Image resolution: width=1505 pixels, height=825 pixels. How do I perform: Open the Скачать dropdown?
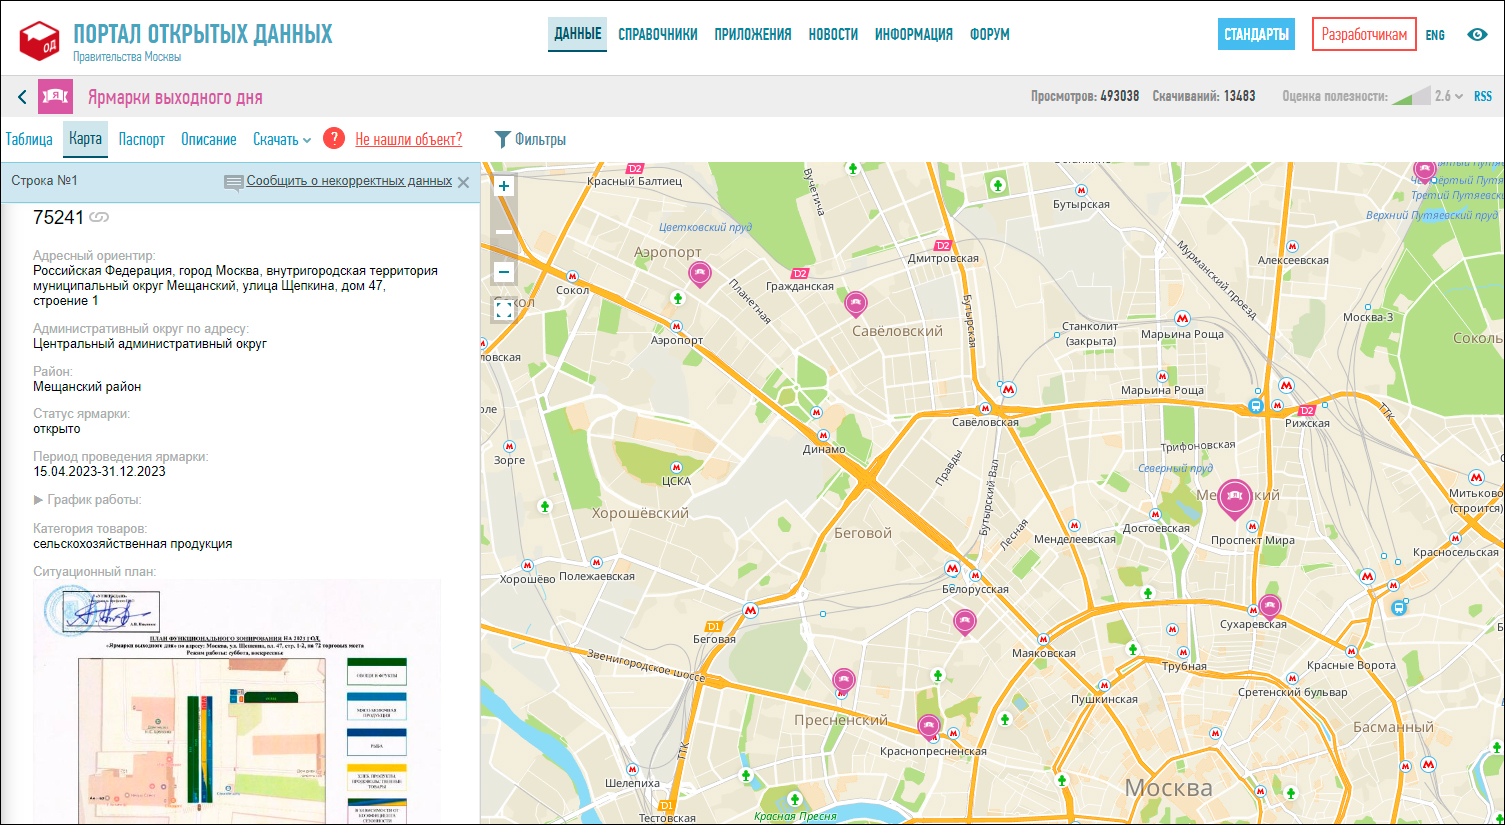(x=281, y=139)
